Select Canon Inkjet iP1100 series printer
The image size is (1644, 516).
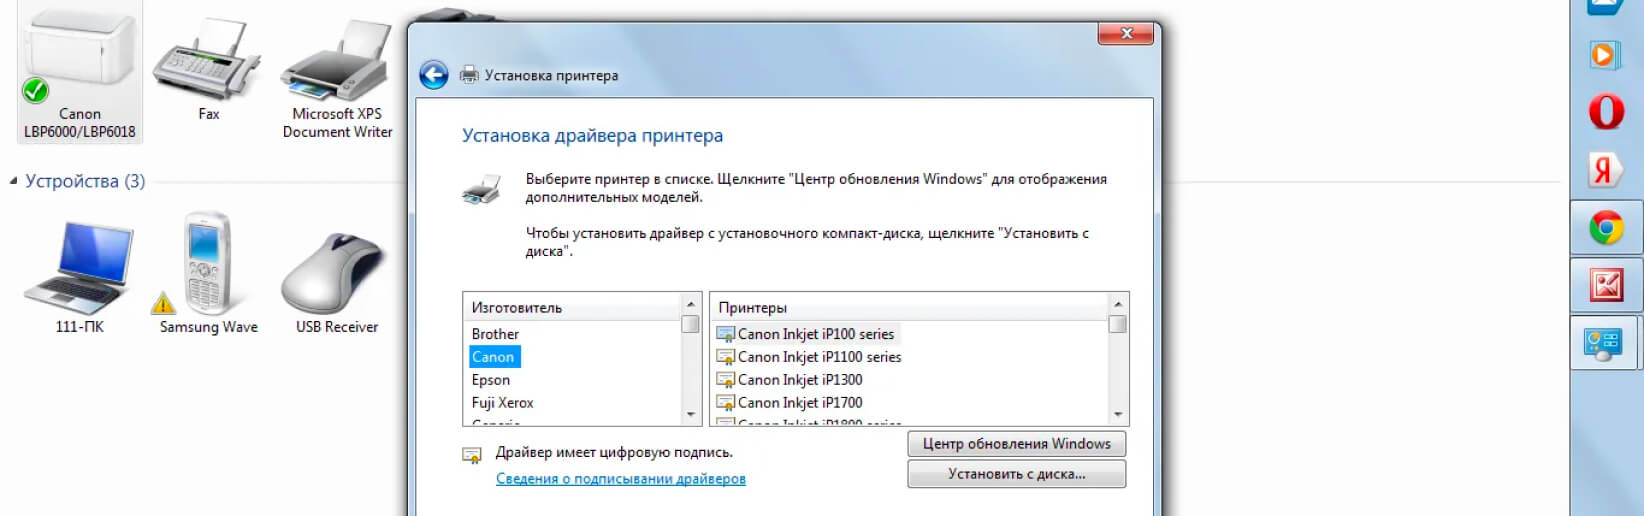coord(810,357)
